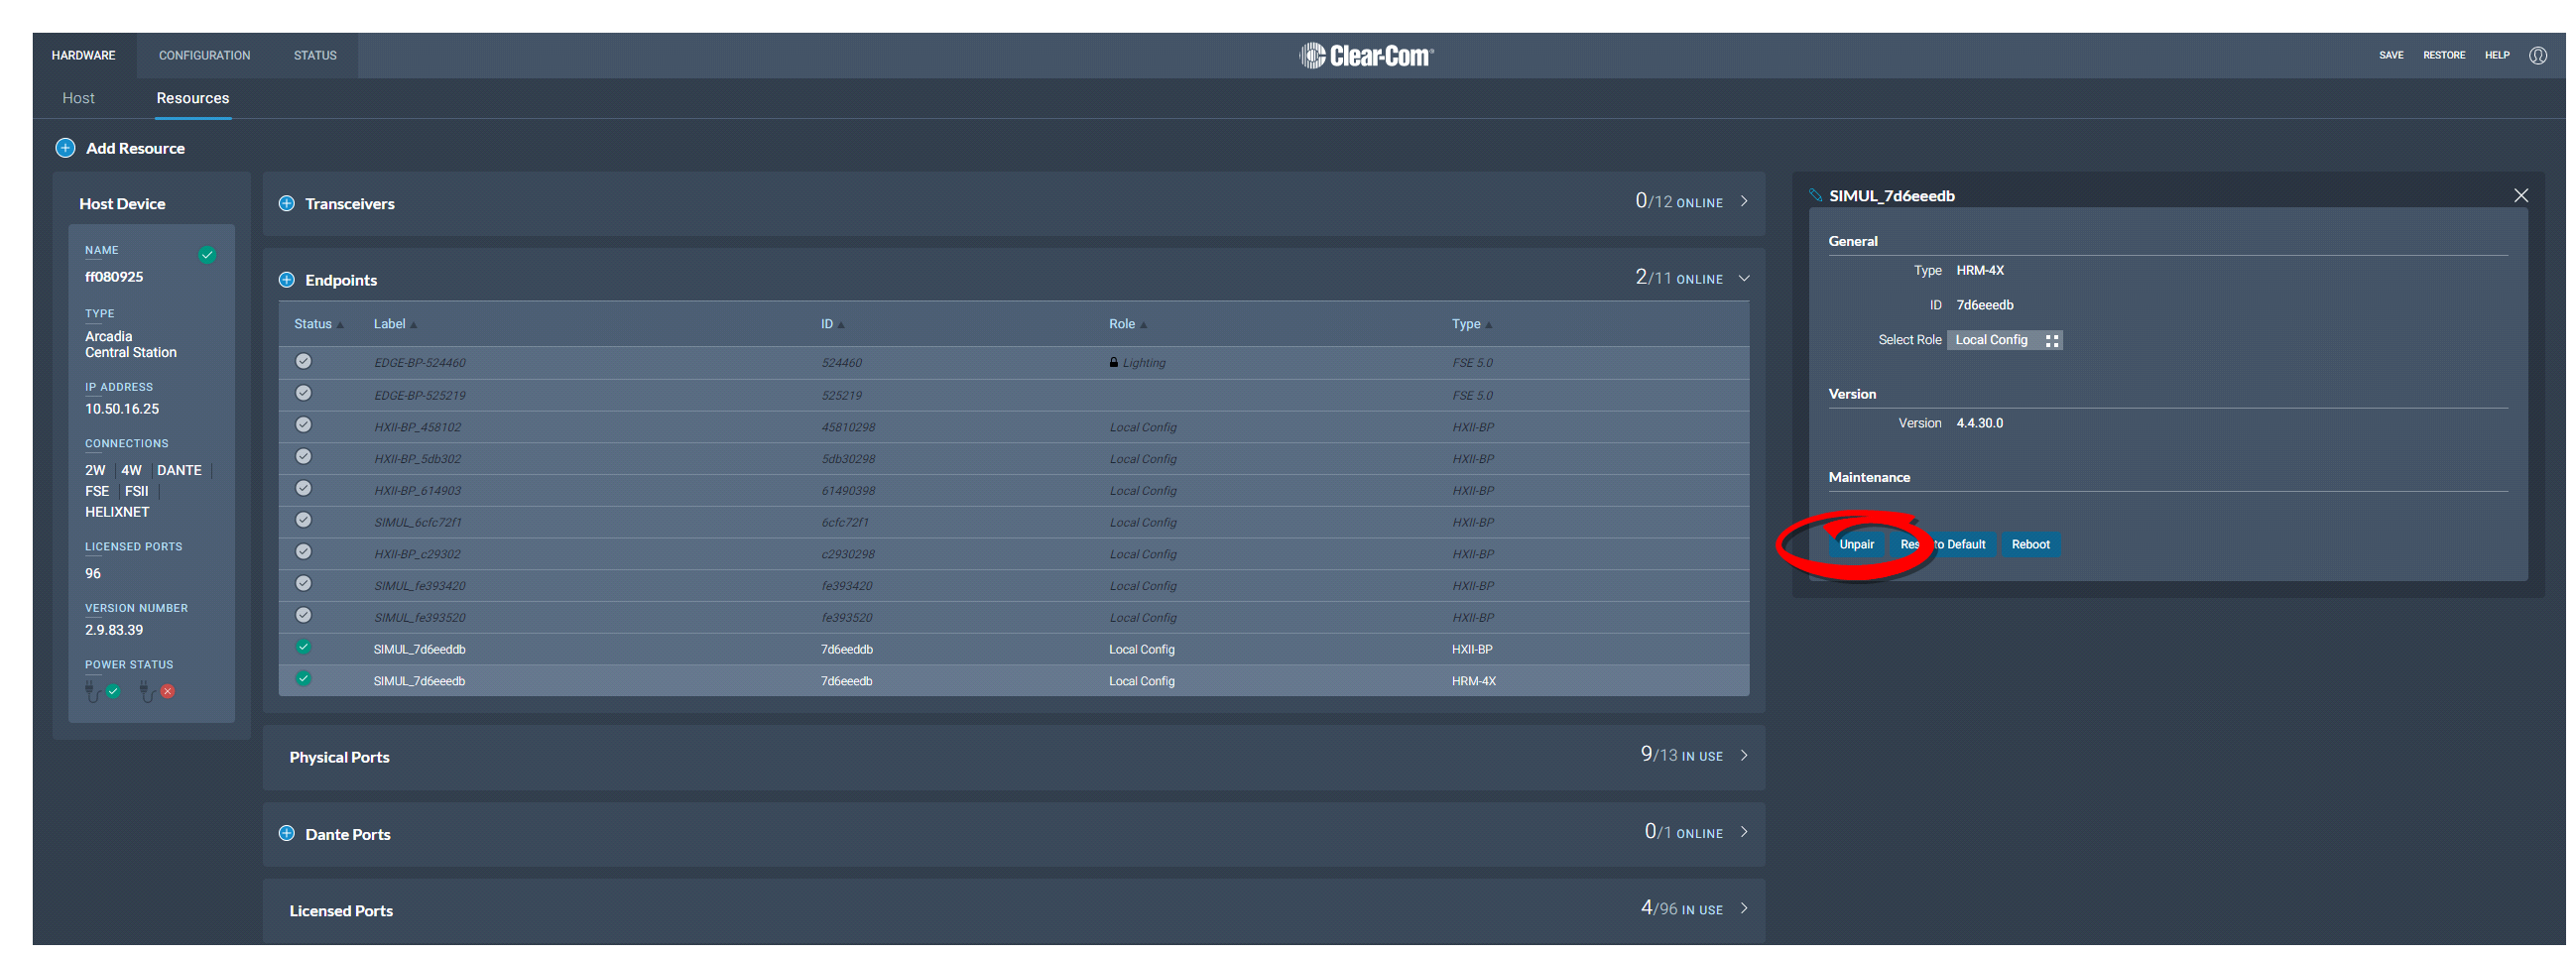The image size is (2576, 955).
Task: Open the Select Role Local Config dropdown
Action: coord(2003,340)
